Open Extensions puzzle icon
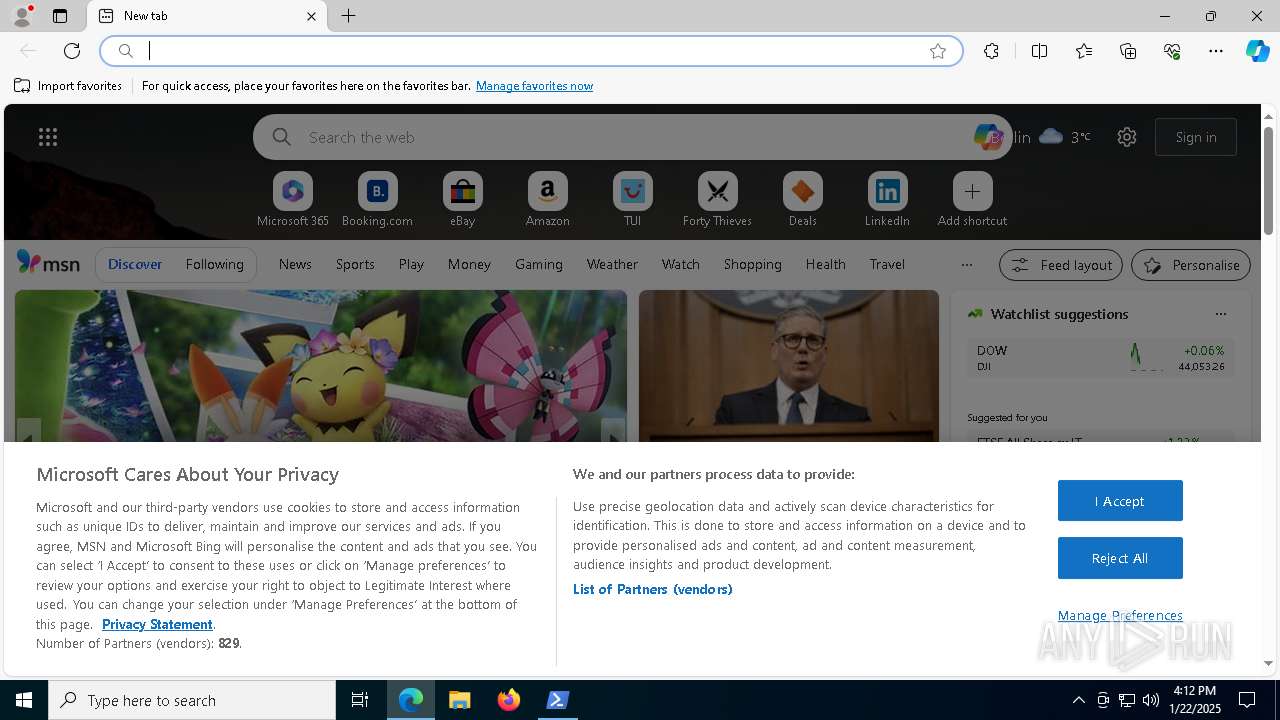The image size is (1280, 720). 991,51
